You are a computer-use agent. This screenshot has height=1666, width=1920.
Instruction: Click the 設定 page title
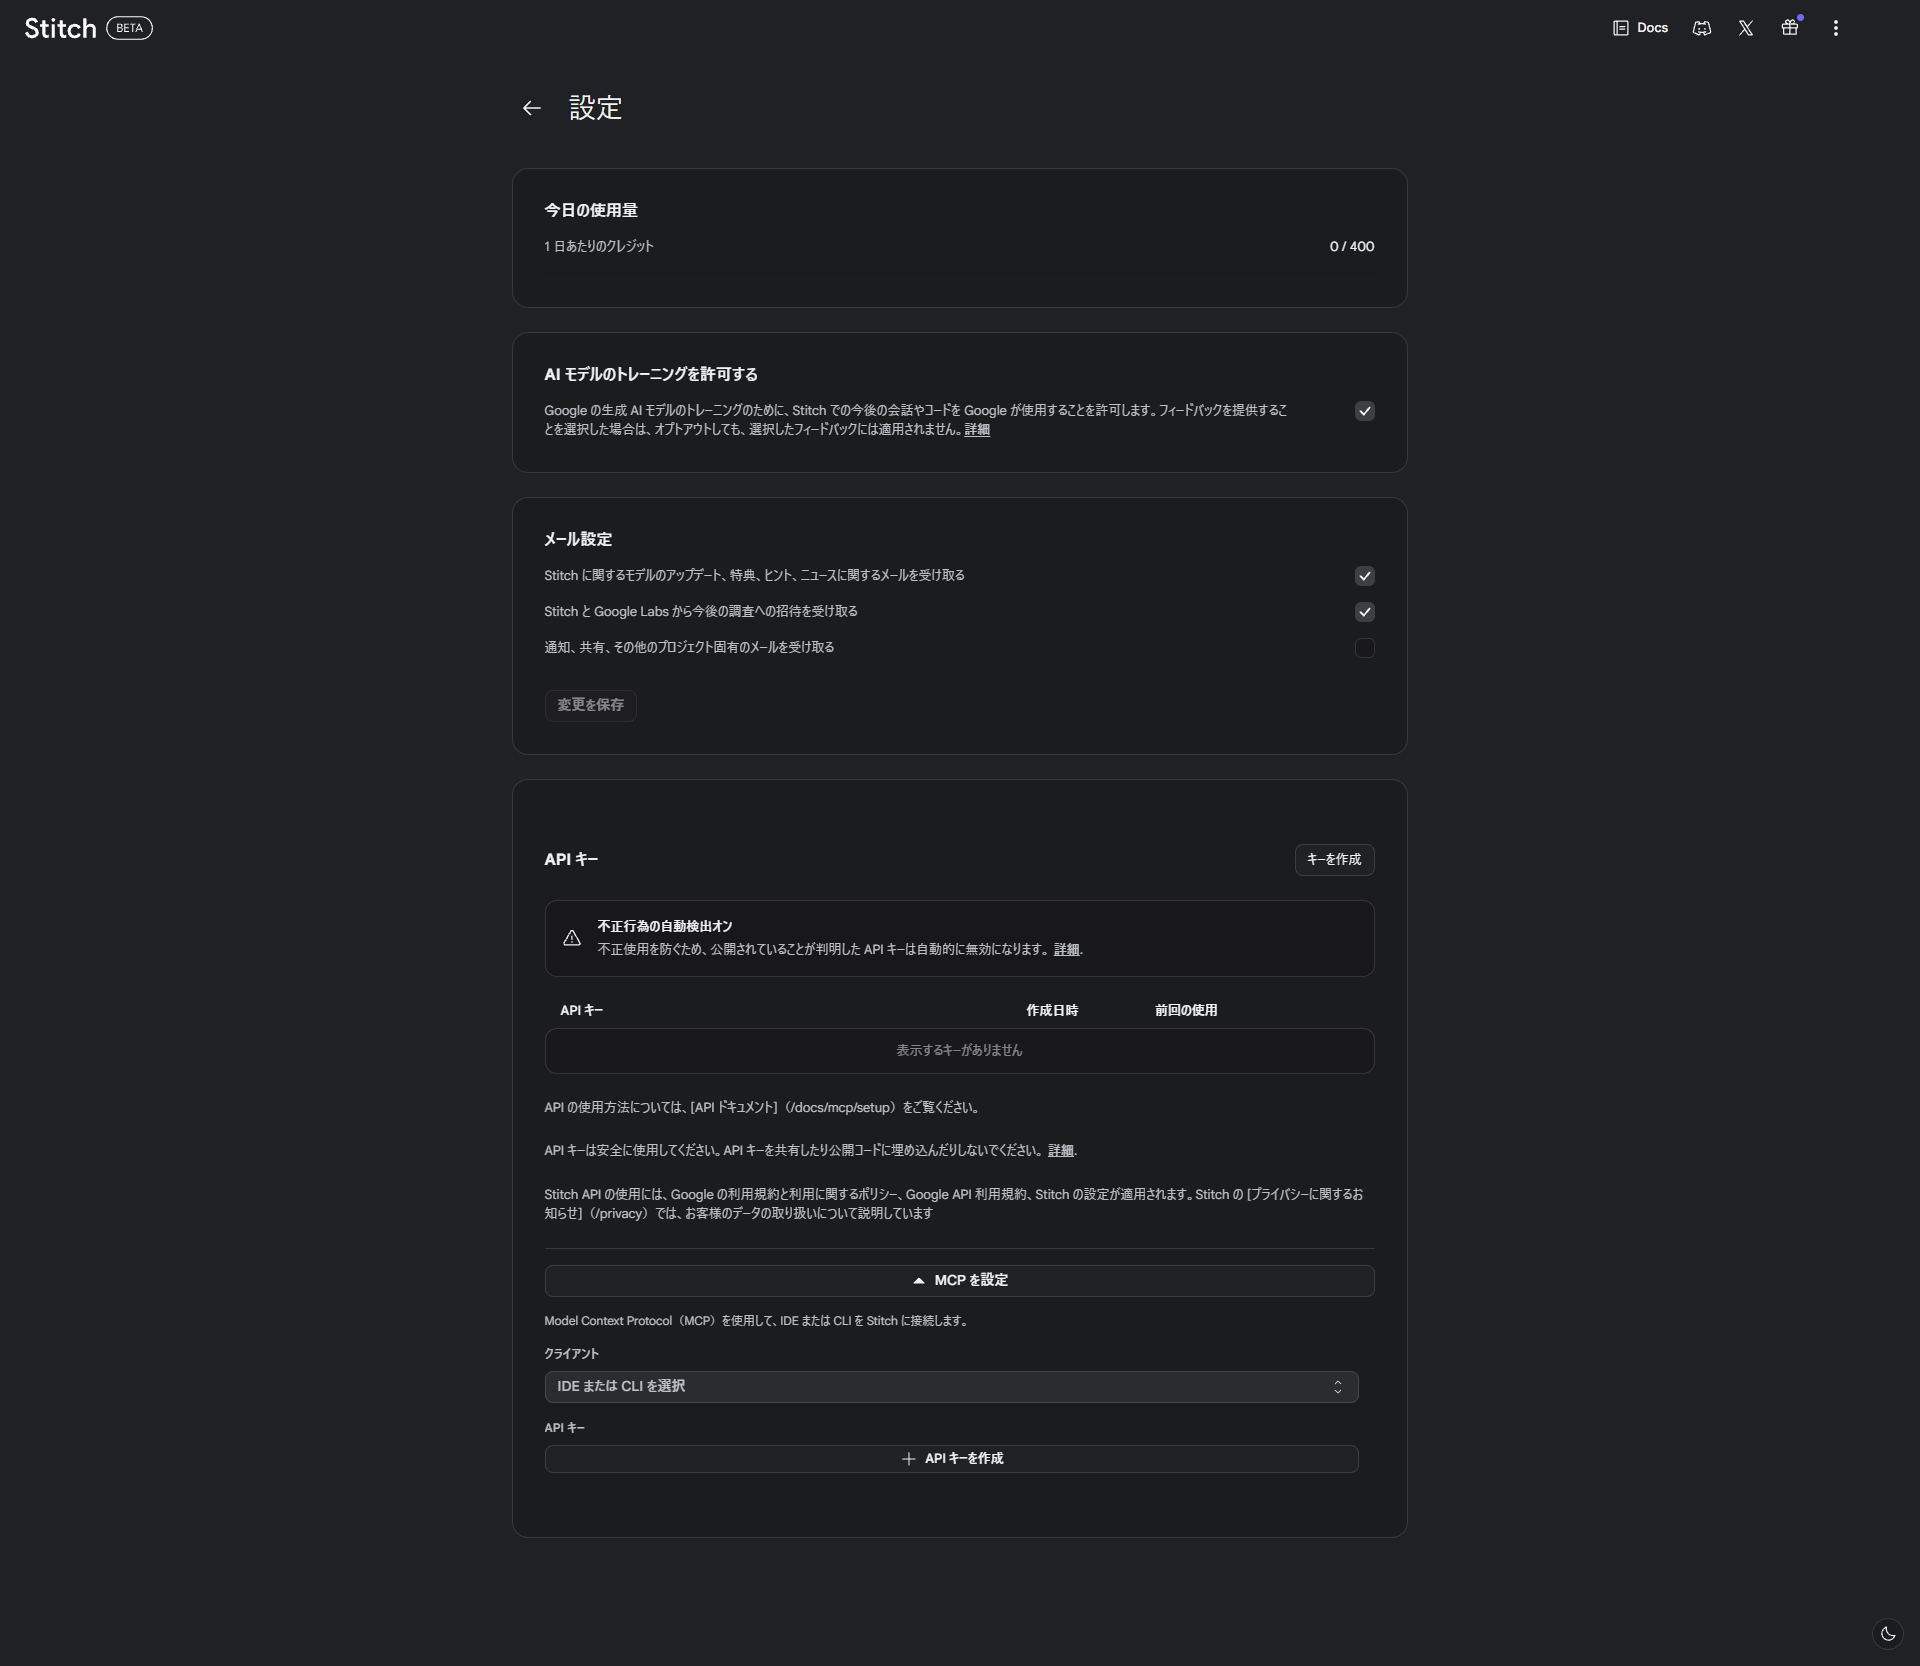coord(596,108)
